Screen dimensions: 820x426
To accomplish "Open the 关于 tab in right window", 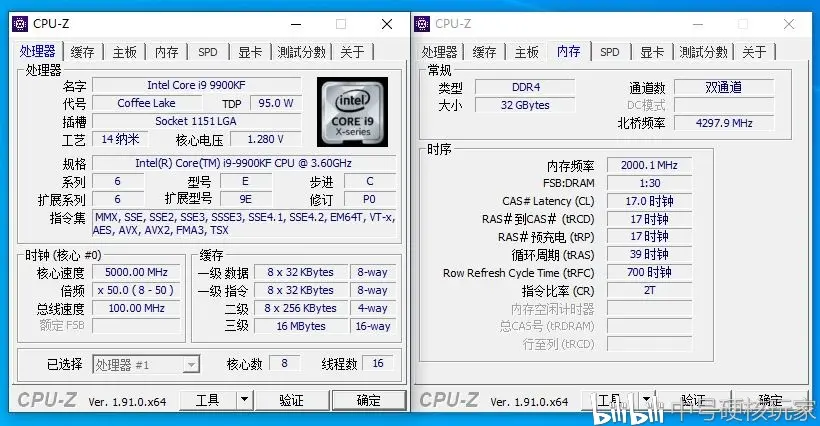I will tap(754, 52).
